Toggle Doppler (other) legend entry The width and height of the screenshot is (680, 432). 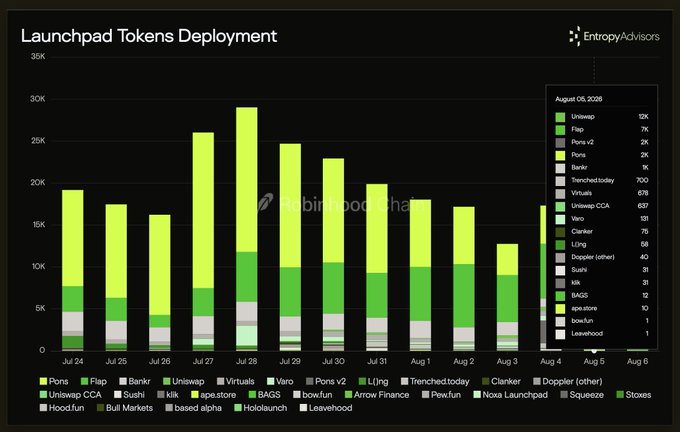[x=568, y=382]
